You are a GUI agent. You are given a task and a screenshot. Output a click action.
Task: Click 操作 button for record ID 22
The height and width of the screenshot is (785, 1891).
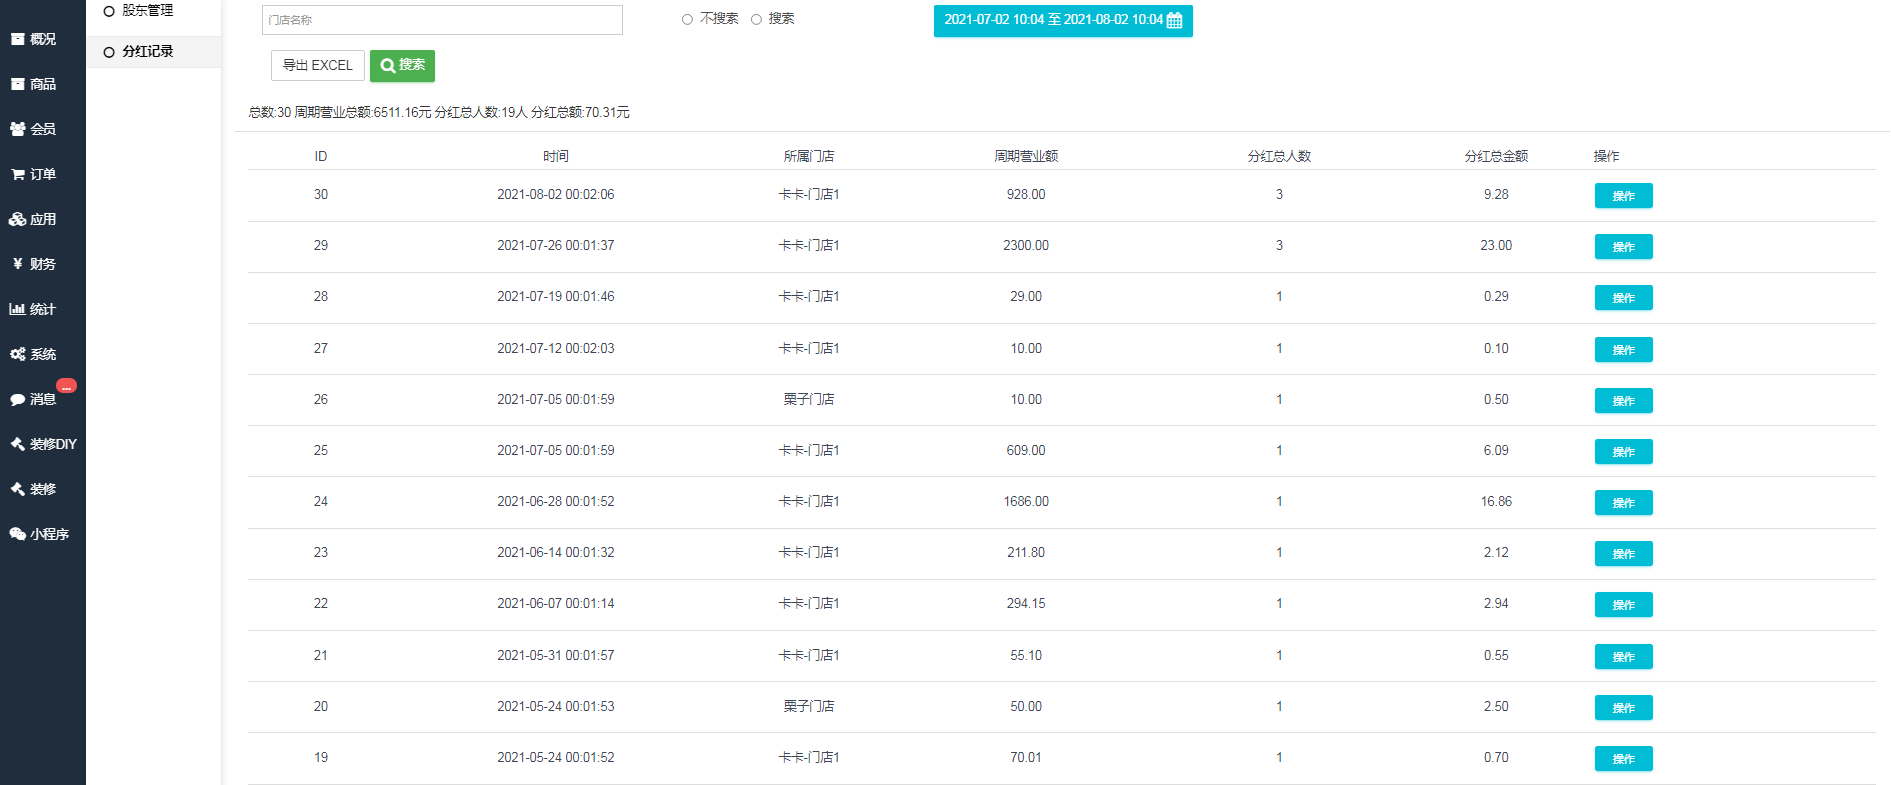pos(1623,605)
